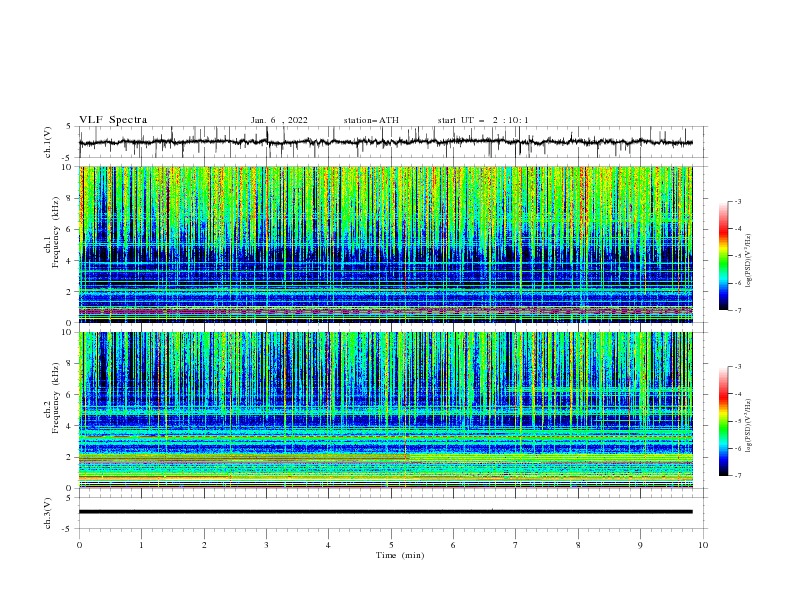Click the ch.1 voltage waveform trace
Image resolution: width=792 pixels, height=612 pixels.
pos(385,142)
